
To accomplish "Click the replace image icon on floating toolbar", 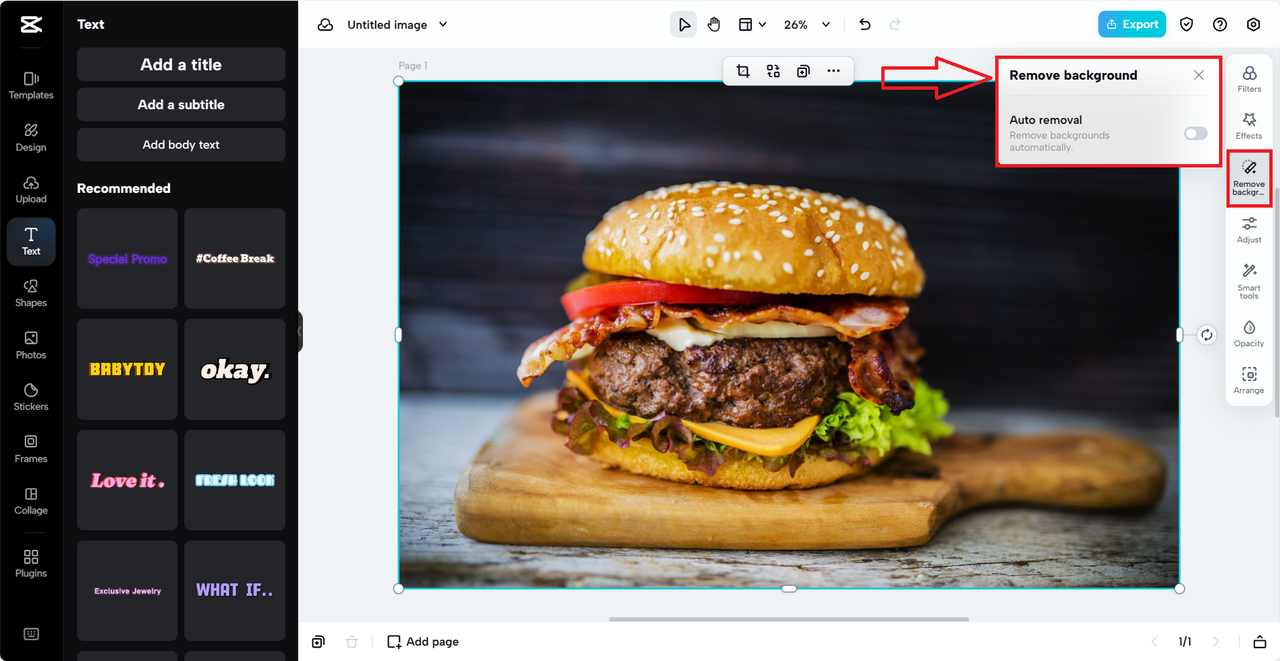I will [773, 71].
